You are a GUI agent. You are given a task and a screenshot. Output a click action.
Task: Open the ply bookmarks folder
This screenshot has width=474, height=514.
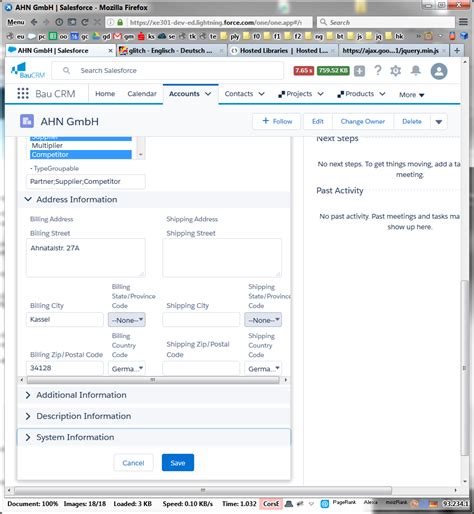click(230, 36)
